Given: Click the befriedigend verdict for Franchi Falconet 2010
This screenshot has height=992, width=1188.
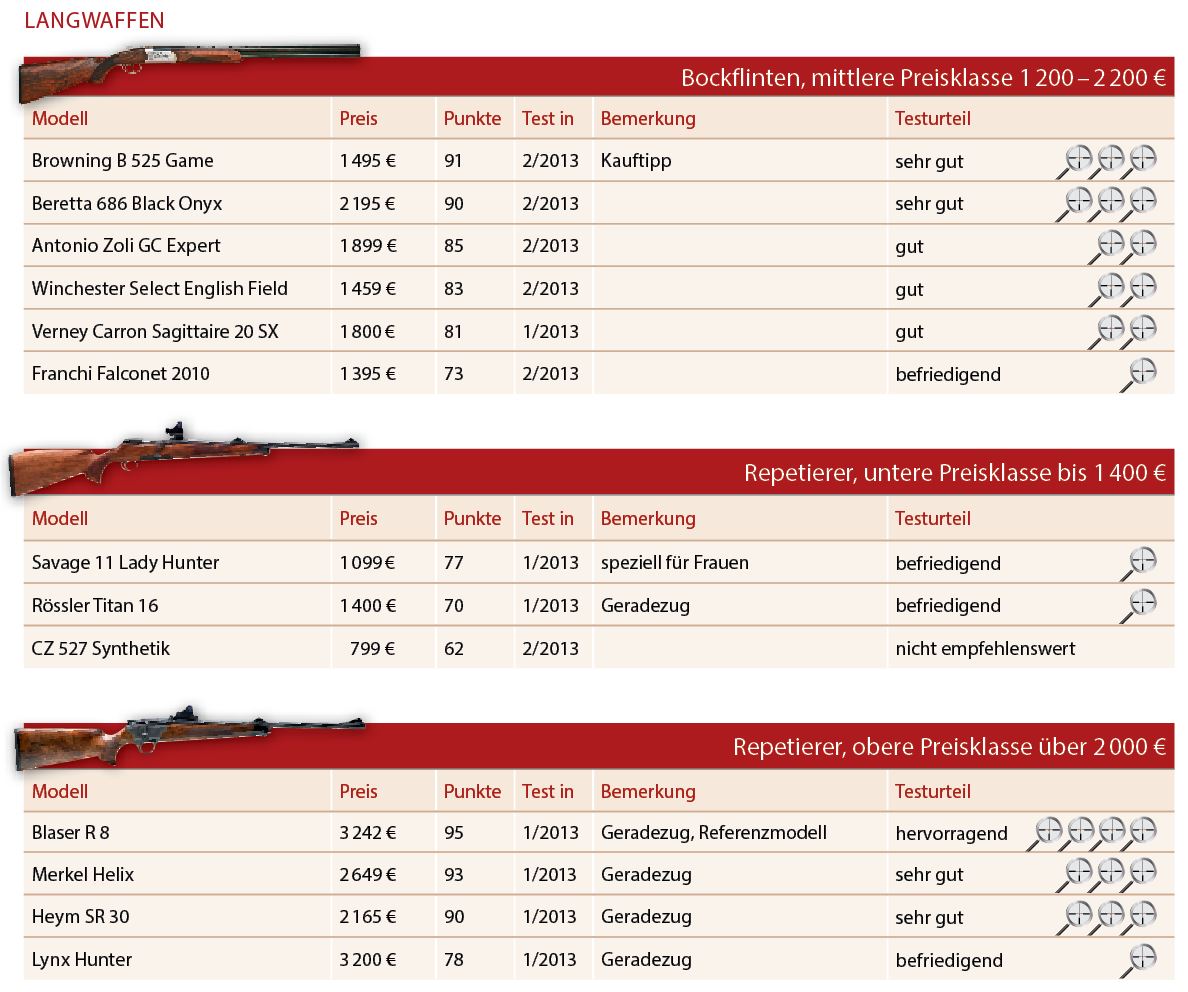Looking at the screenshot, I should [948, 374].
